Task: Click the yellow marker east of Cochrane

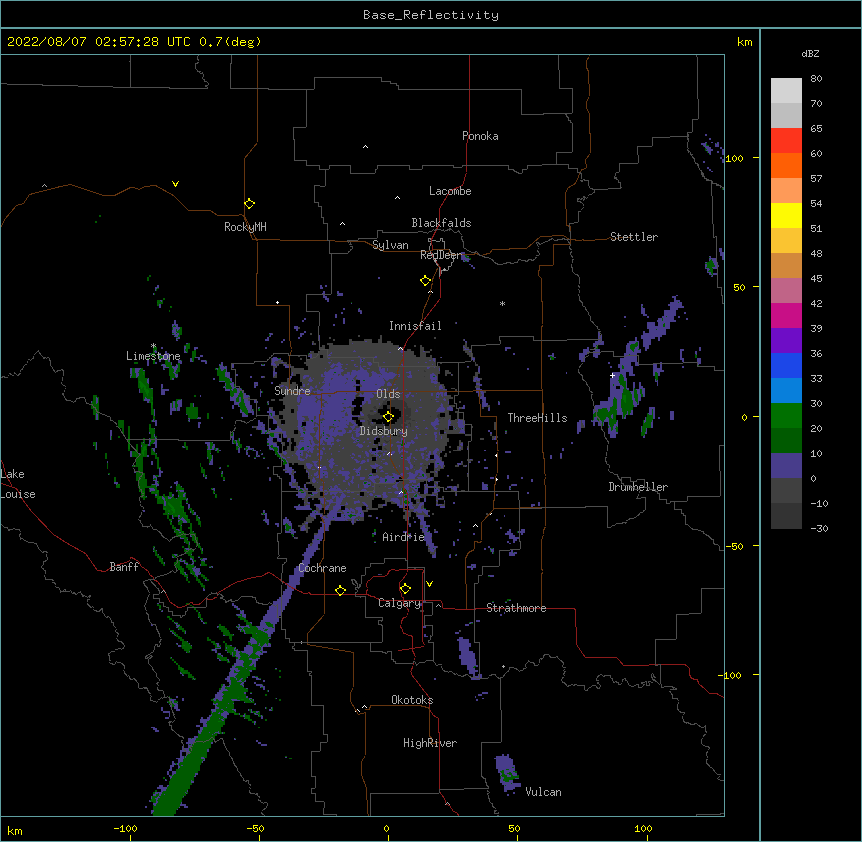Action: pyautogui.click(x=340, y=590)
